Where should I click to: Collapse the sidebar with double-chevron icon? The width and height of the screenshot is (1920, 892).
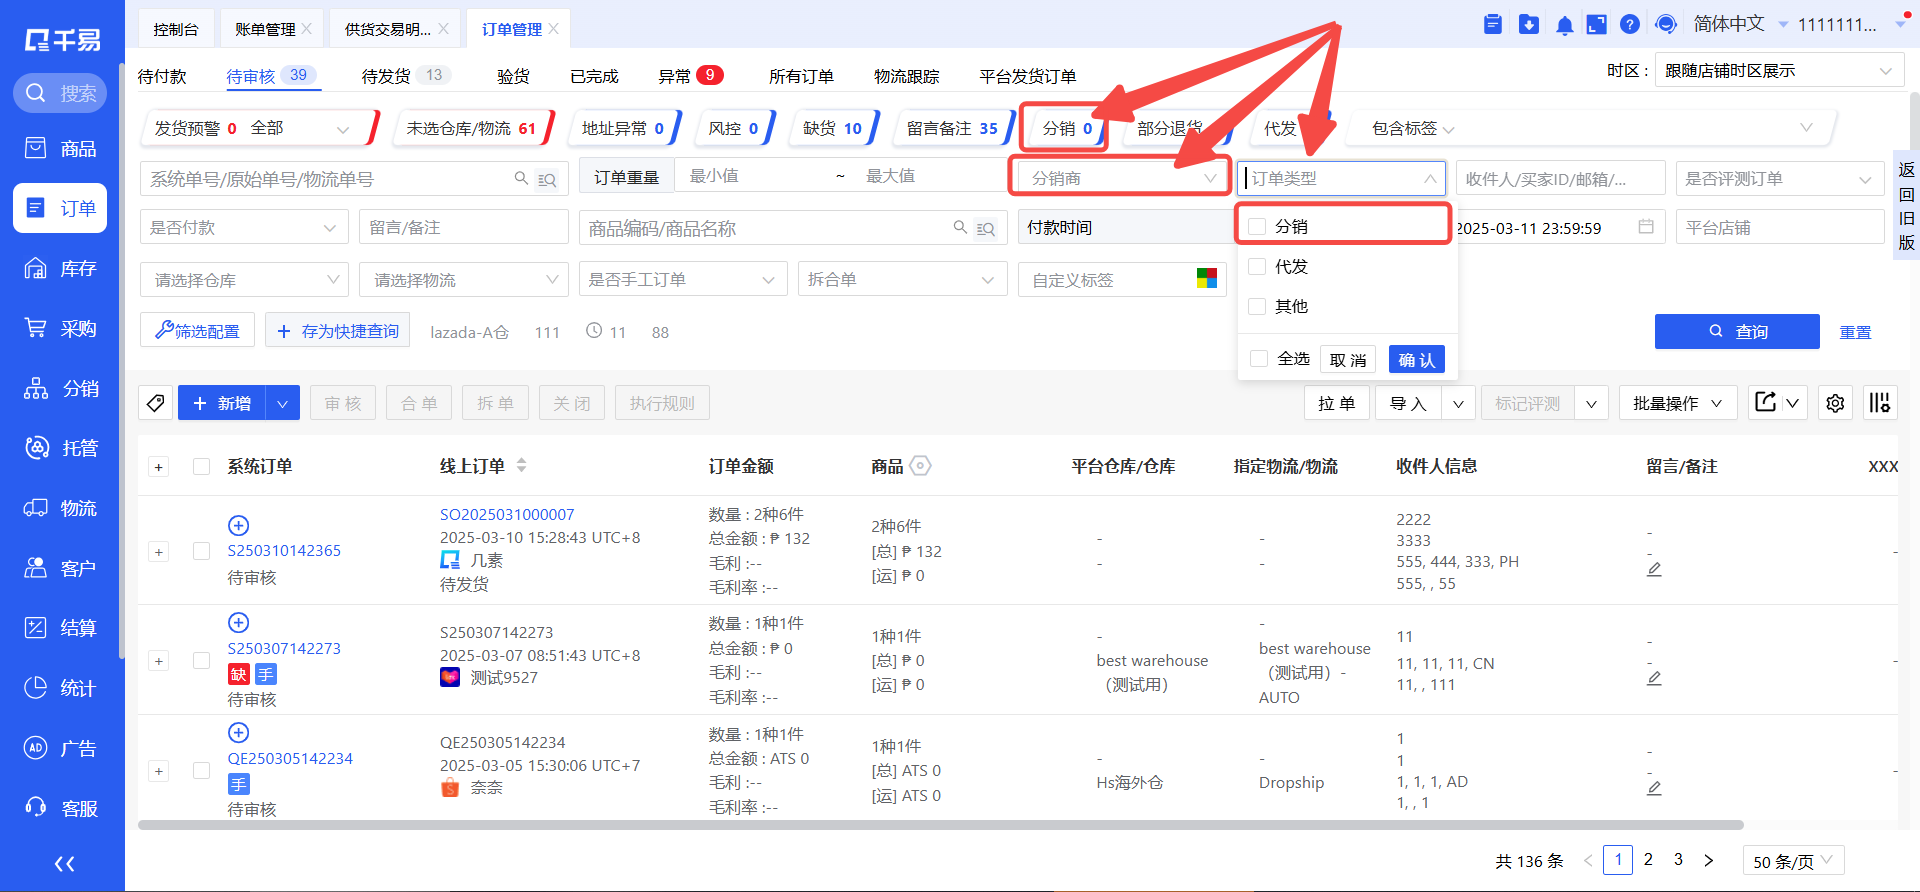coord(64,864)
